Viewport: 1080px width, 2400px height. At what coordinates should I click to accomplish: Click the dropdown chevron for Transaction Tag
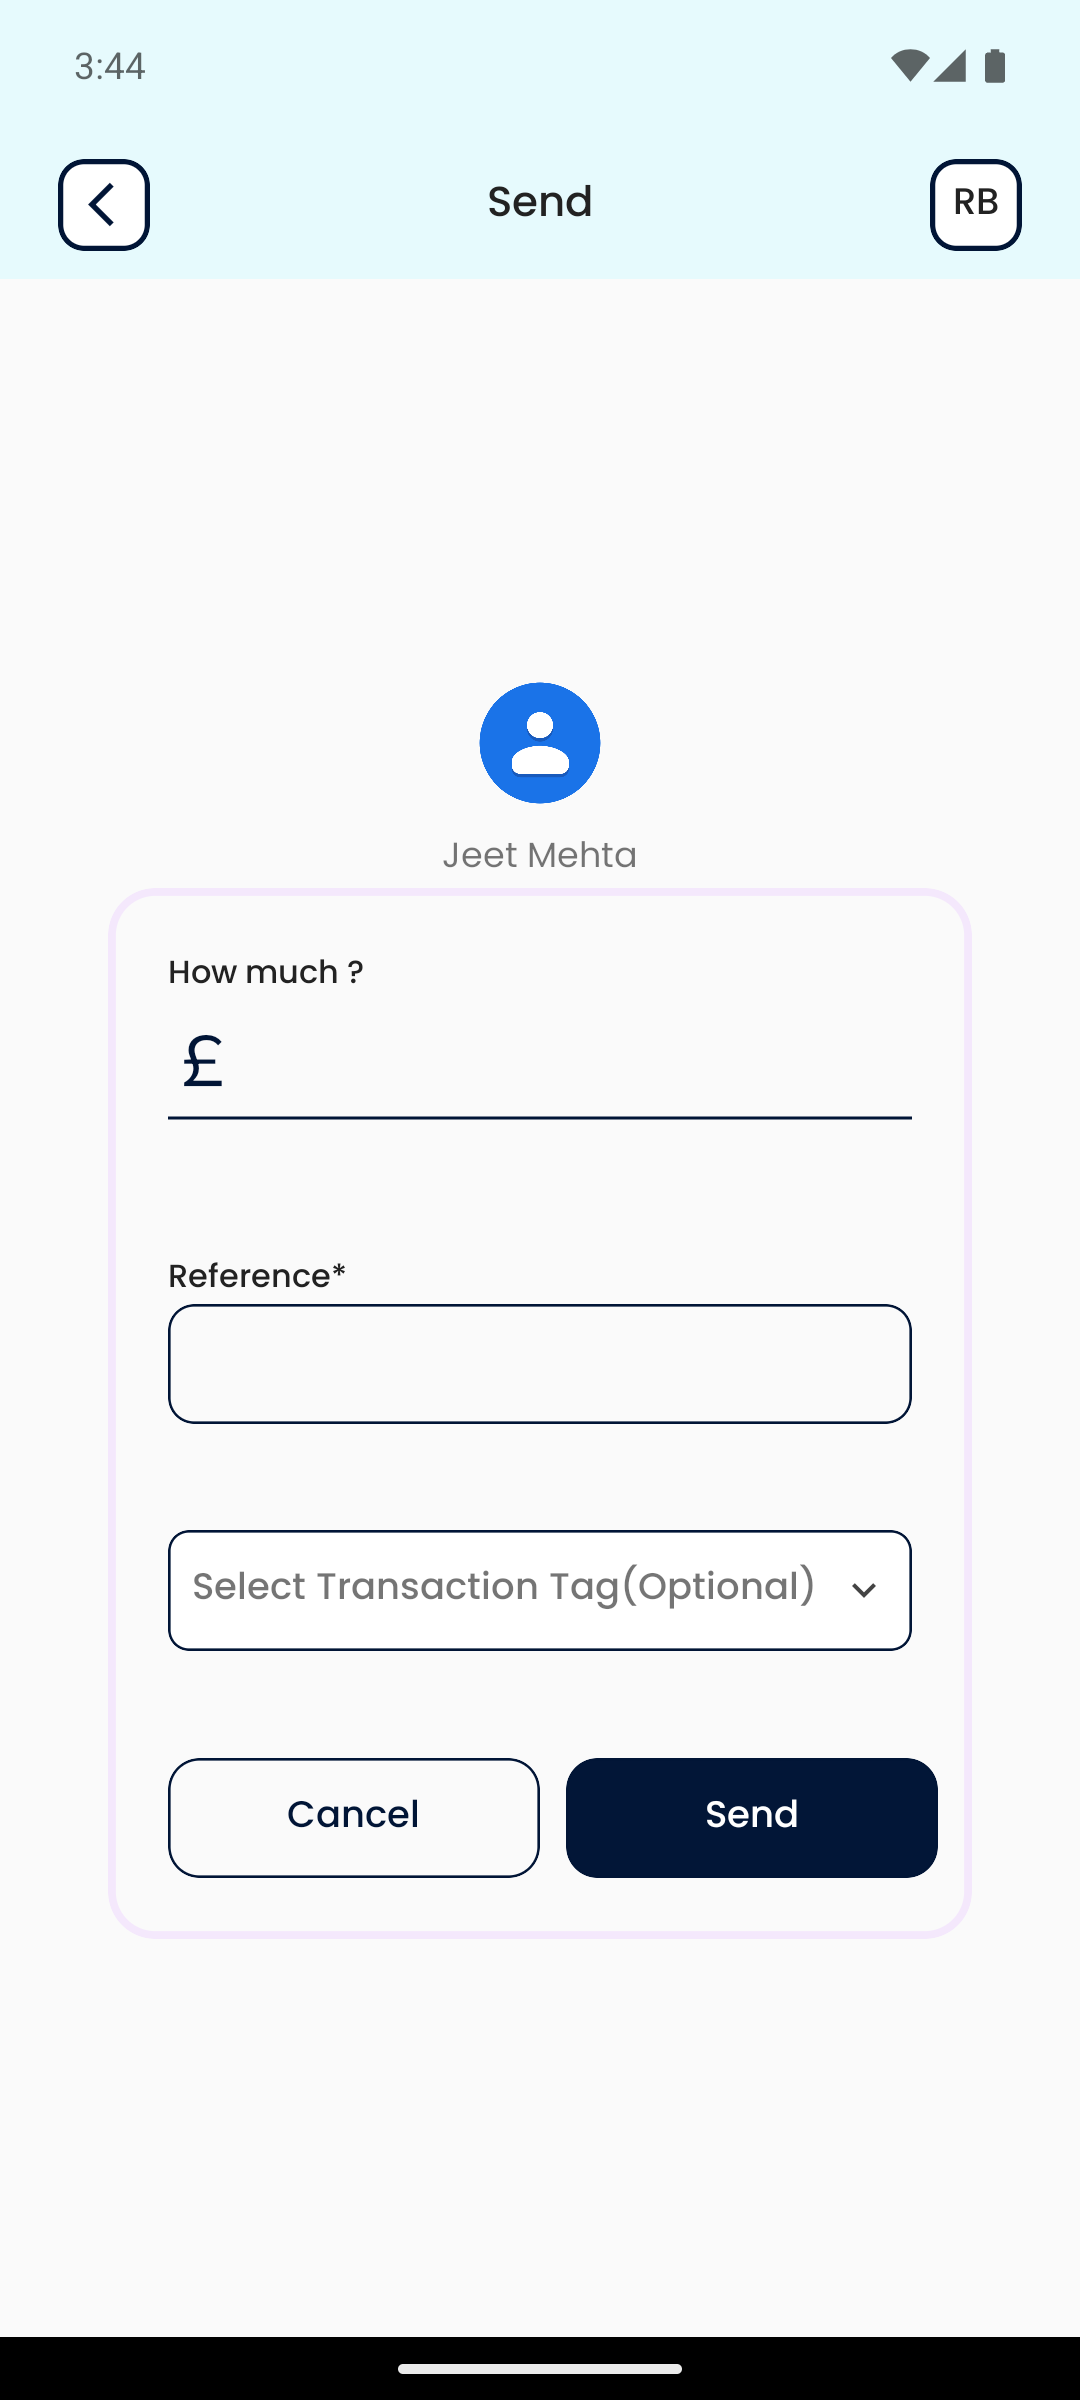[x=864, y=1590]
